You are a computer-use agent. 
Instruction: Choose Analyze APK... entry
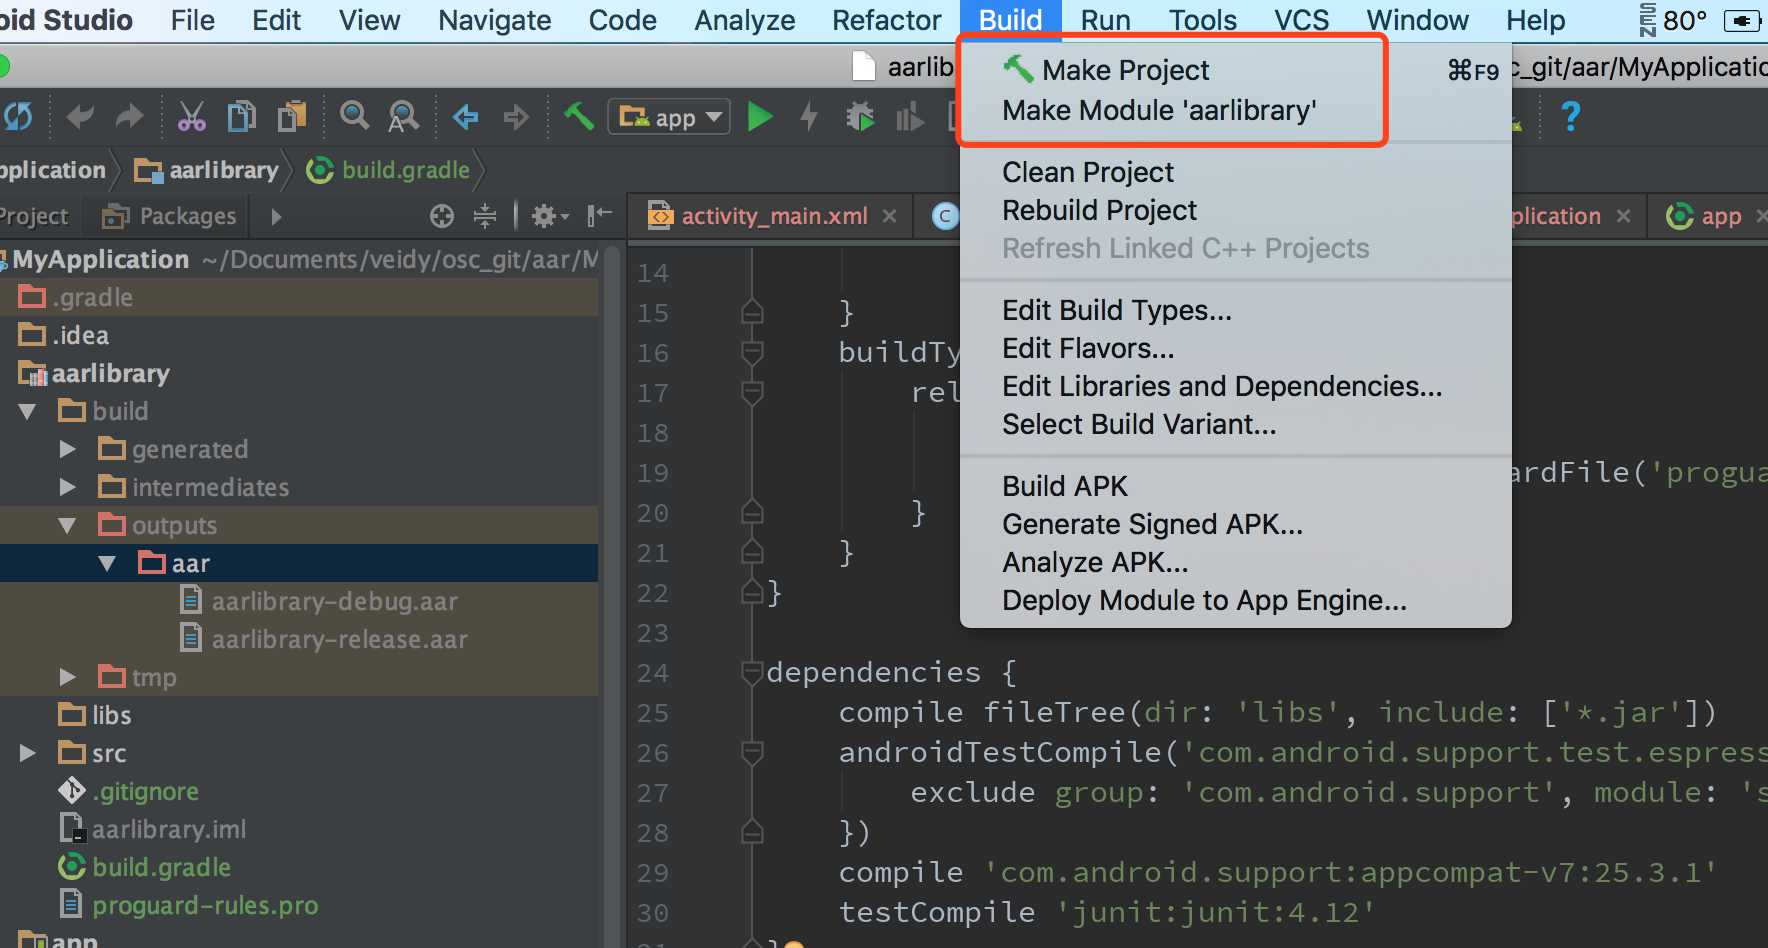(1236, 562)
